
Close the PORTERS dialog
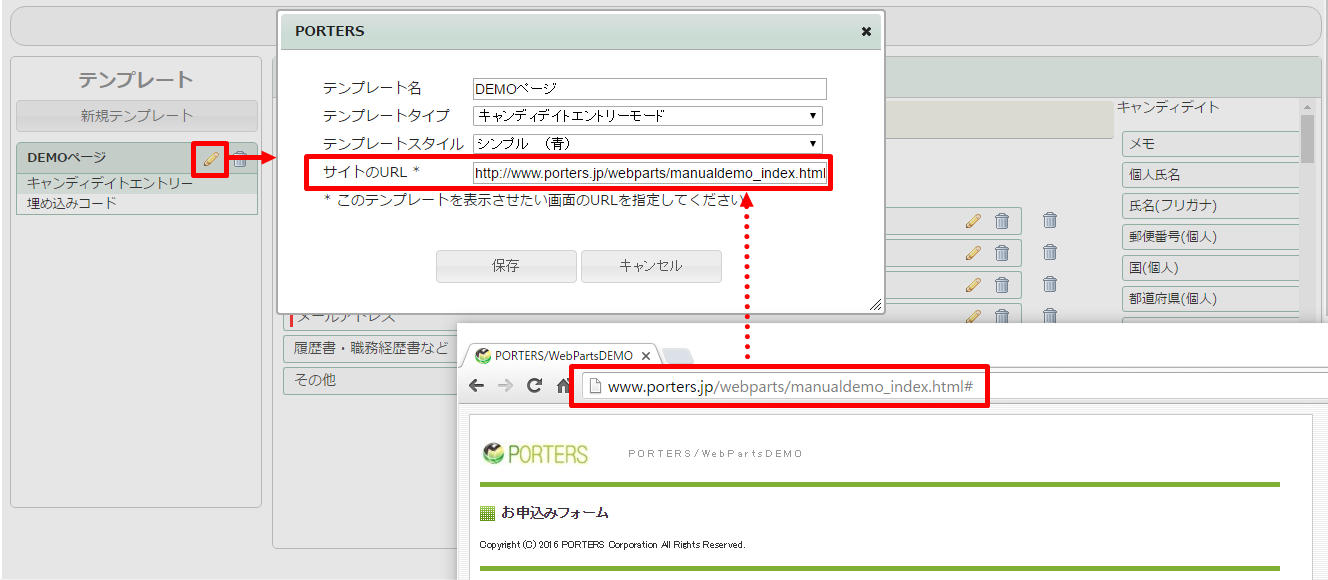coord(866,31)
